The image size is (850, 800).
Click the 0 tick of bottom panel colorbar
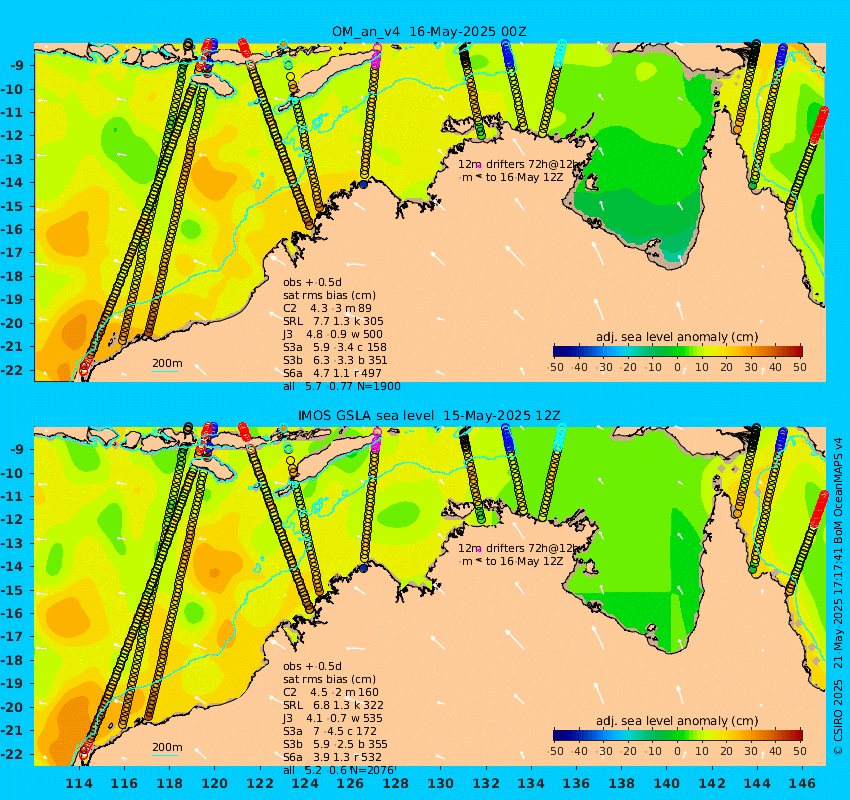tap(678, 751)
